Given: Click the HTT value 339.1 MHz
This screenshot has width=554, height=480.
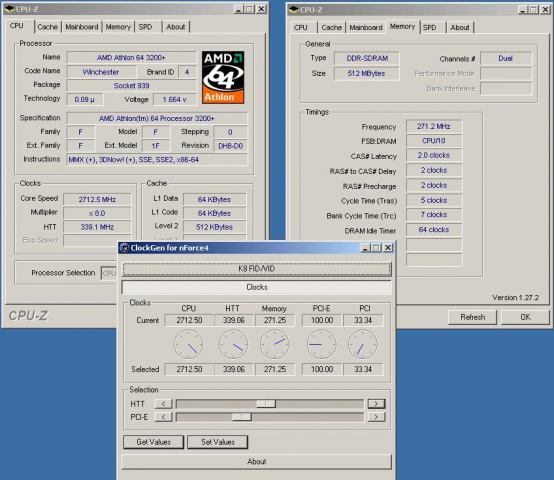Looking at the screenshot, I should [97, 227].
